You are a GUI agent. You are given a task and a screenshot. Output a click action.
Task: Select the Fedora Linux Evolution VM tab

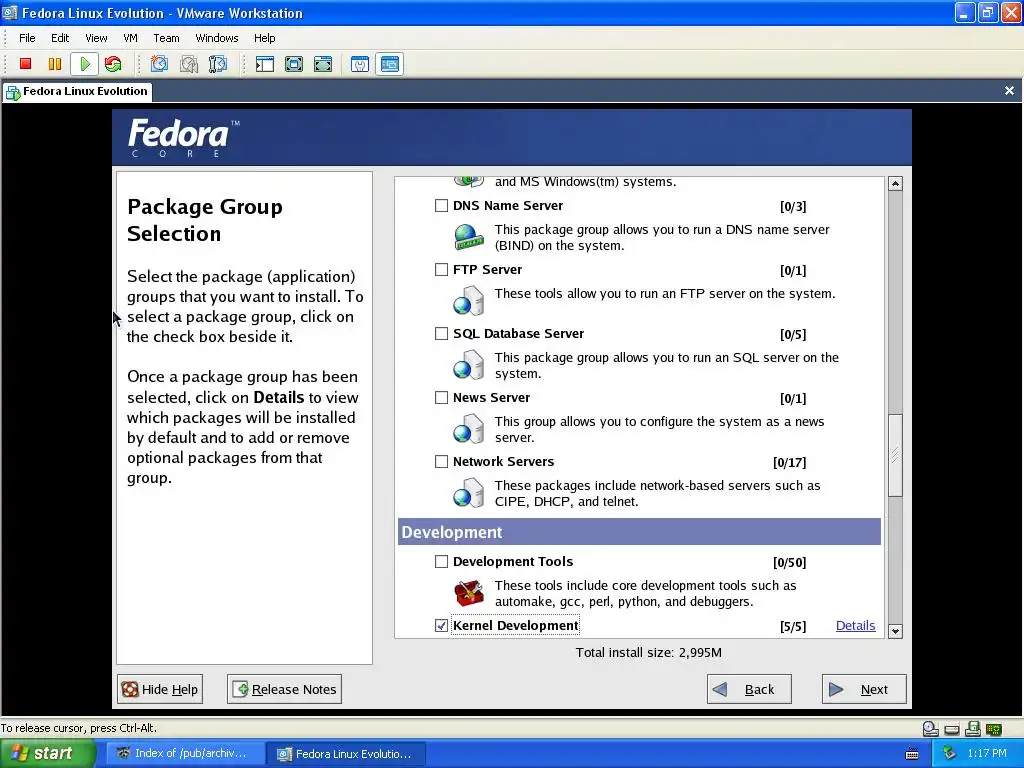[x=78, y=91]
